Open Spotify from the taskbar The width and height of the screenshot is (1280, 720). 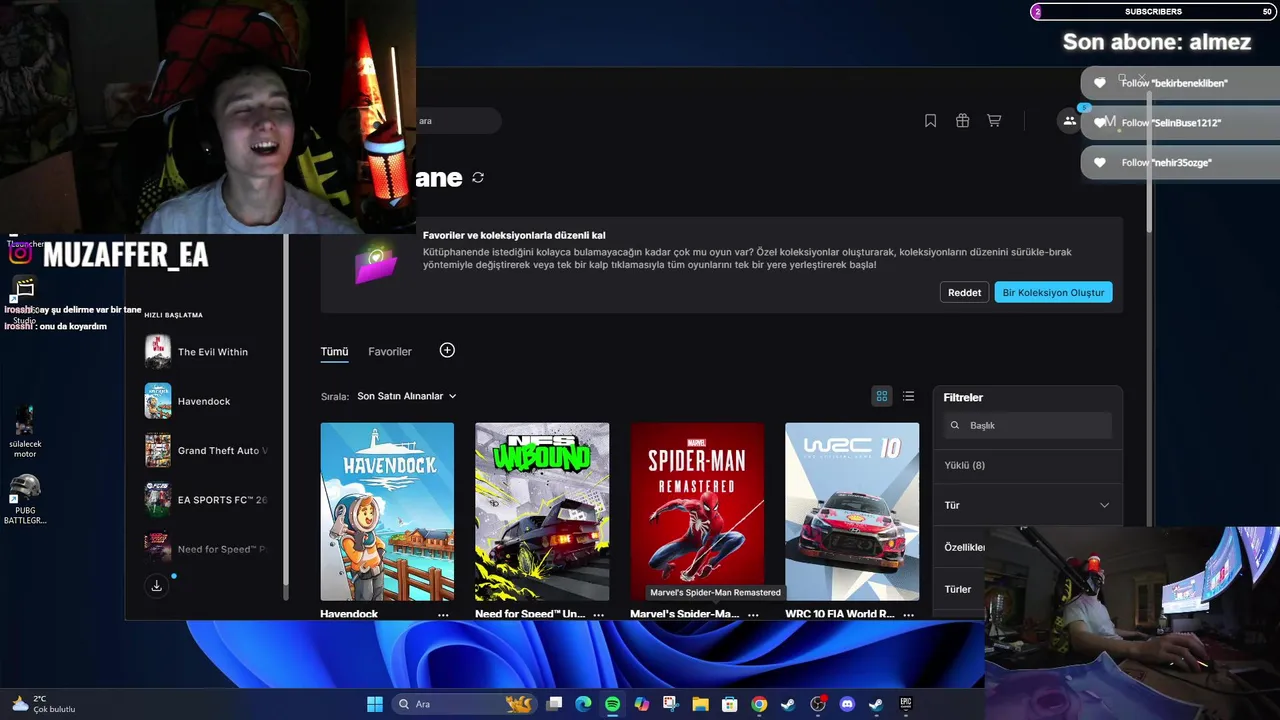coord(612,704)
